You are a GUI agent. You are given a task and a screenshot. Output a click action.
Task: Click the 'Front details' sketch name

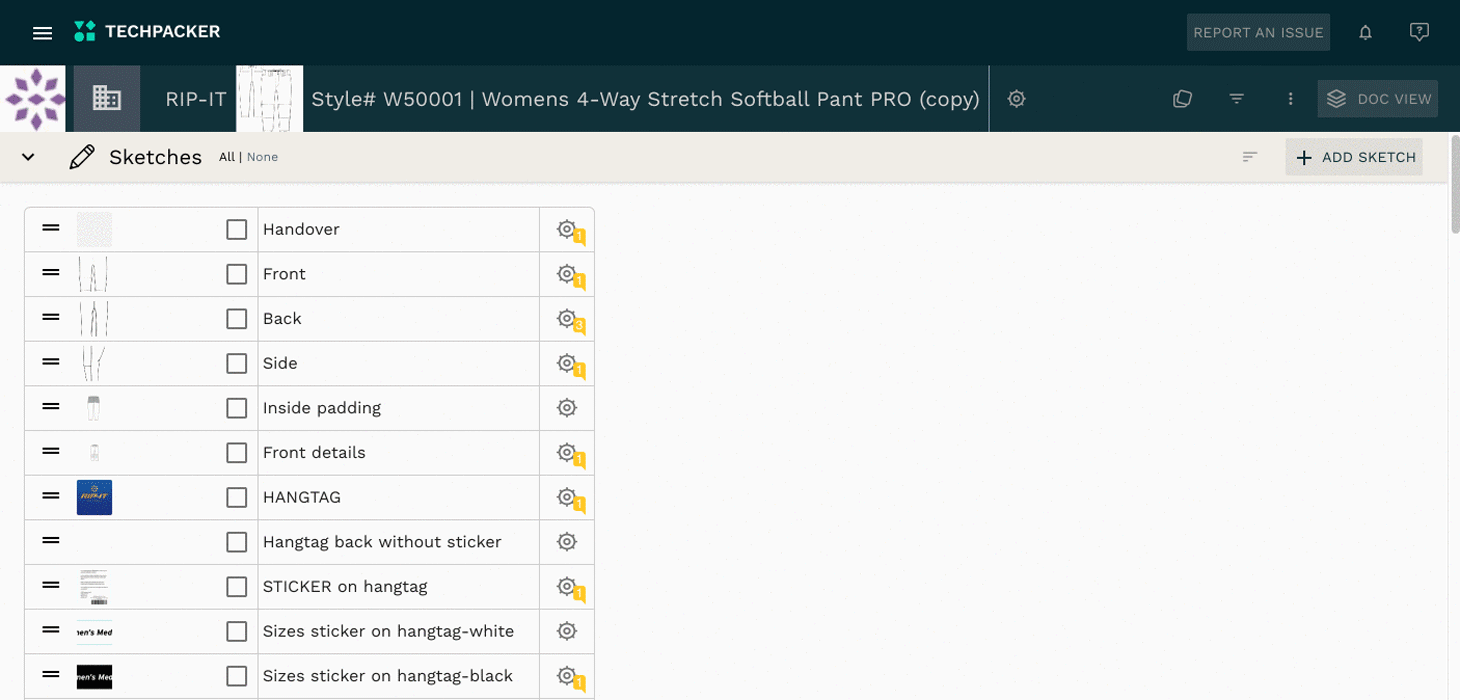[x=314, y=452]
